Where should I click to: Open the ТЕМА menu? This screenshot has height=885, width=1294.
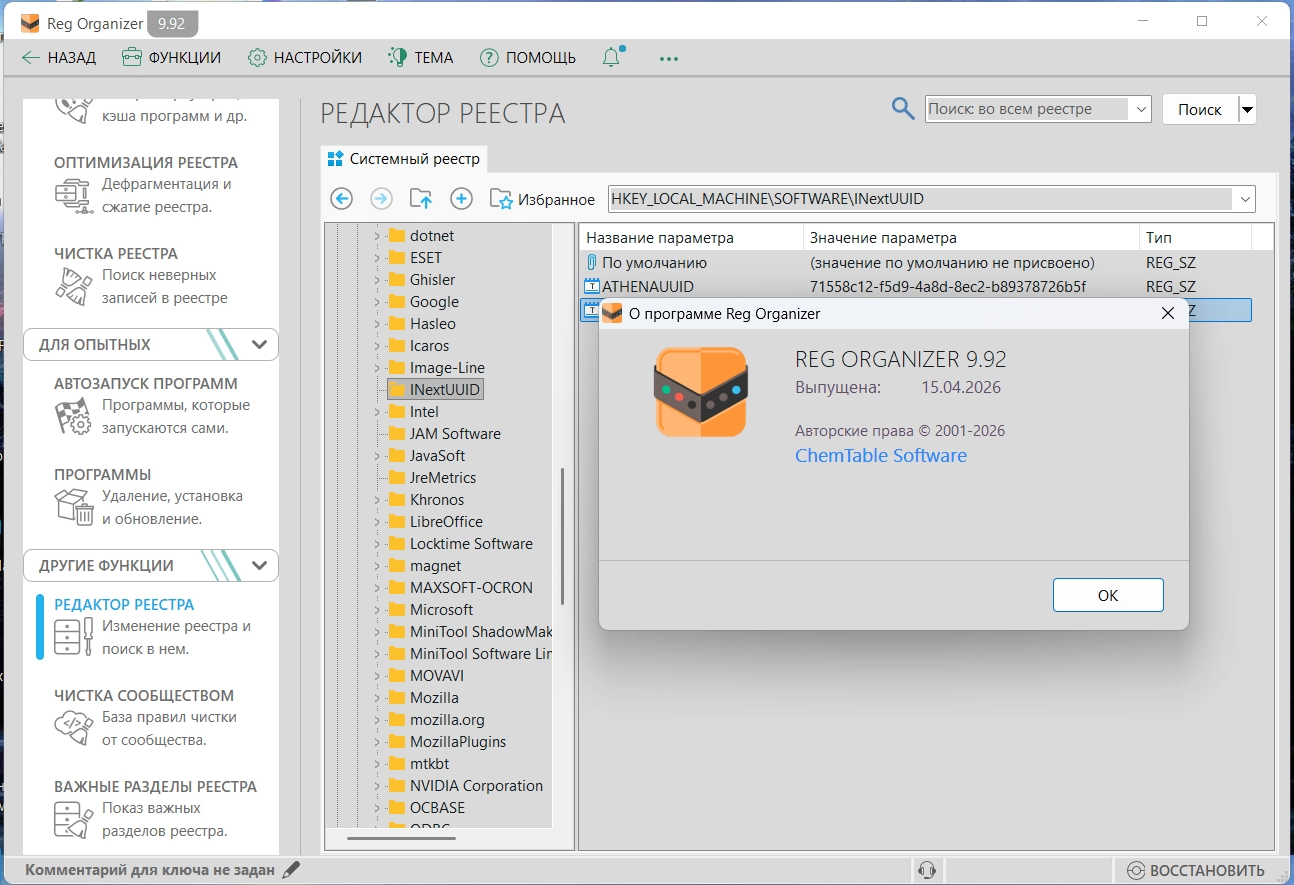tap(421, 58)
